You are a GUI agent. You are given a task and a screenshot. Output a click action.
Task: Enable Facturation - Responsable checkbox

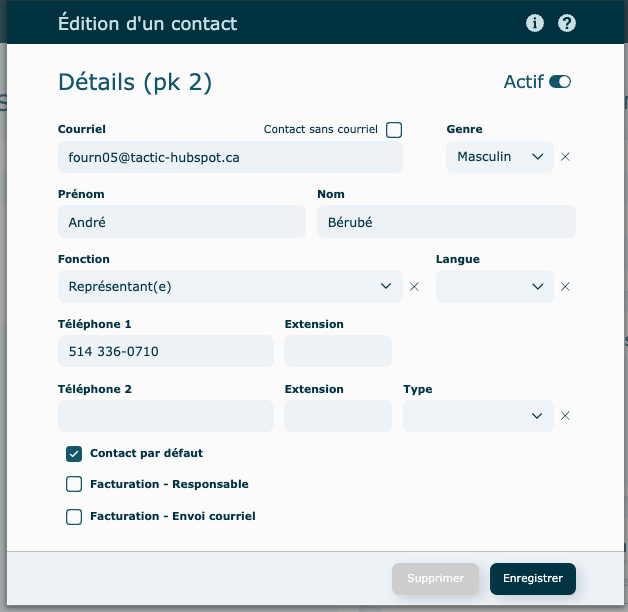point(74,484)
